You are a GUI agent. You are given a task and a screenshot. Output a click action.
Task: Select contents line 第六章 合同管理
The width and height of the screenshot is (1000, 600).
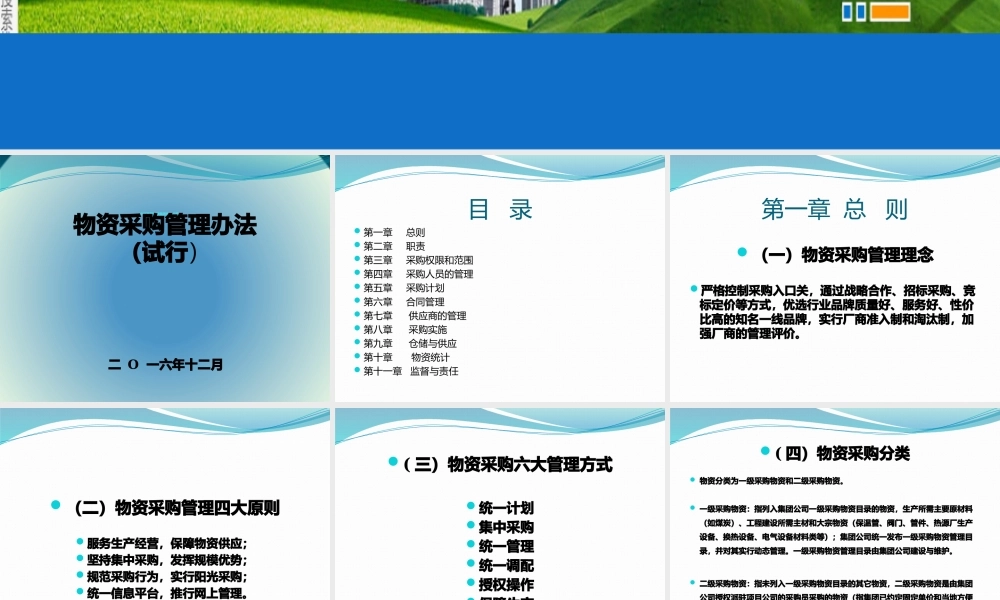404,302
